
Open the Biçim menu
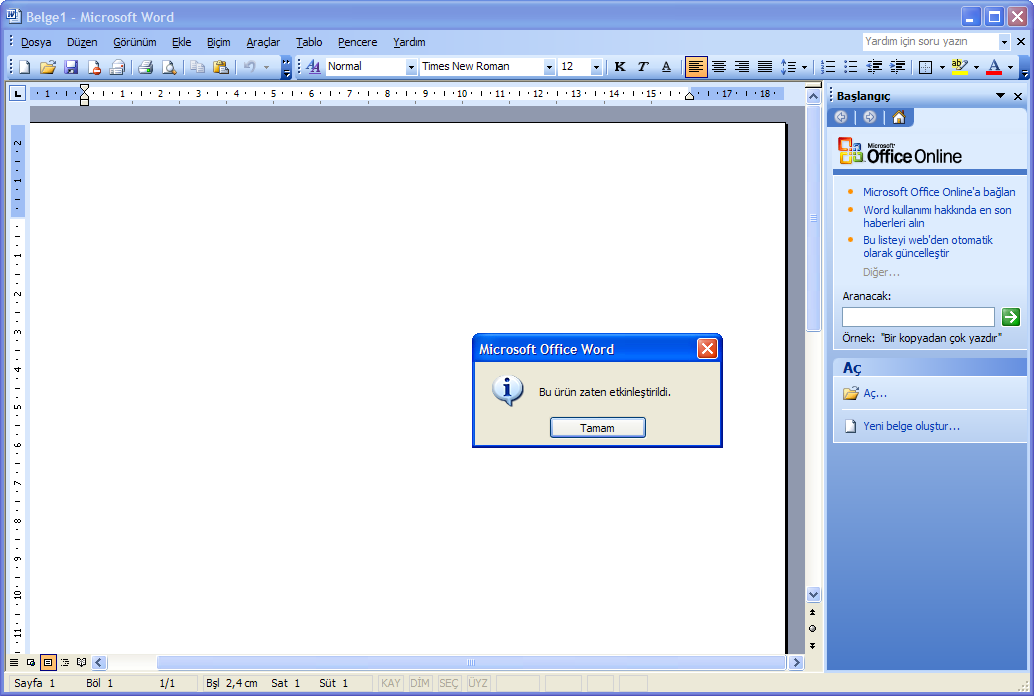point(218,42)
